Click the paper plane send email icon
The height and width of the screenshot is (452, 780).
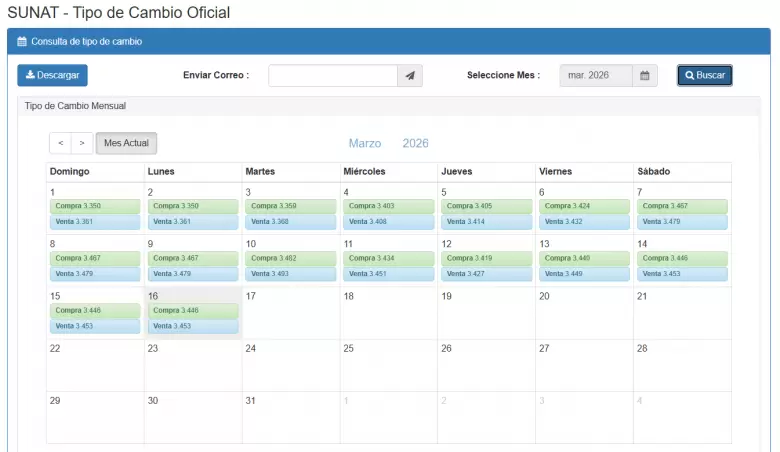[410, 76]
